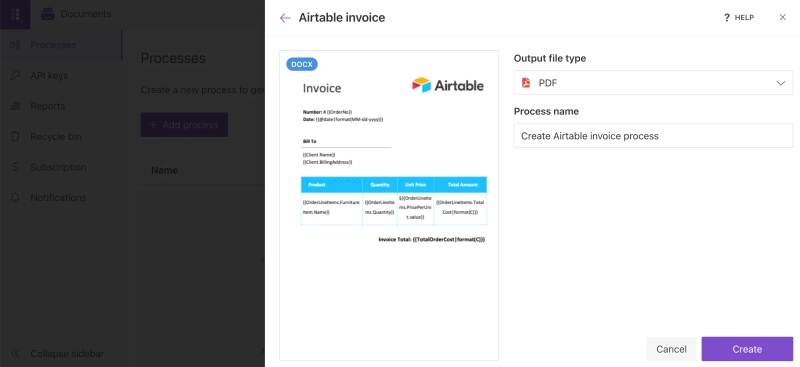Viewport: 800px width, 367px height.
Task: Click the Notifications bell icon
Action: click(15, 198)
